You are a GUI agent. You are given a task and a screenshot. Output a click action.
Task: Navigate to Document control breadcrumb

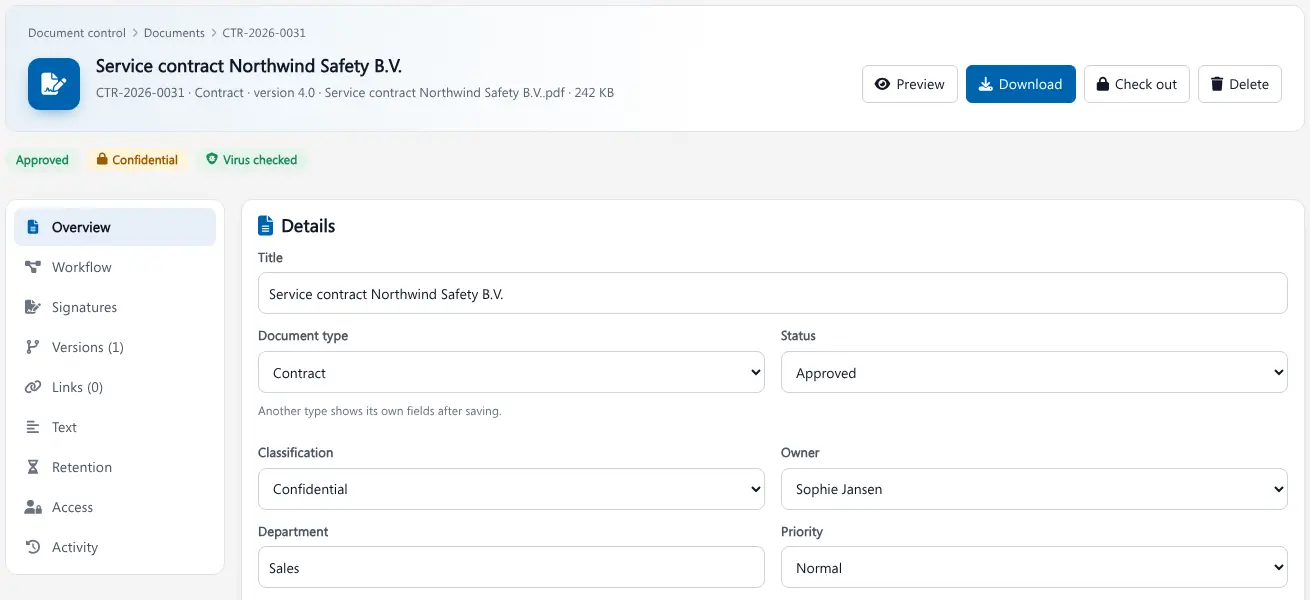[x=77, y=33]
